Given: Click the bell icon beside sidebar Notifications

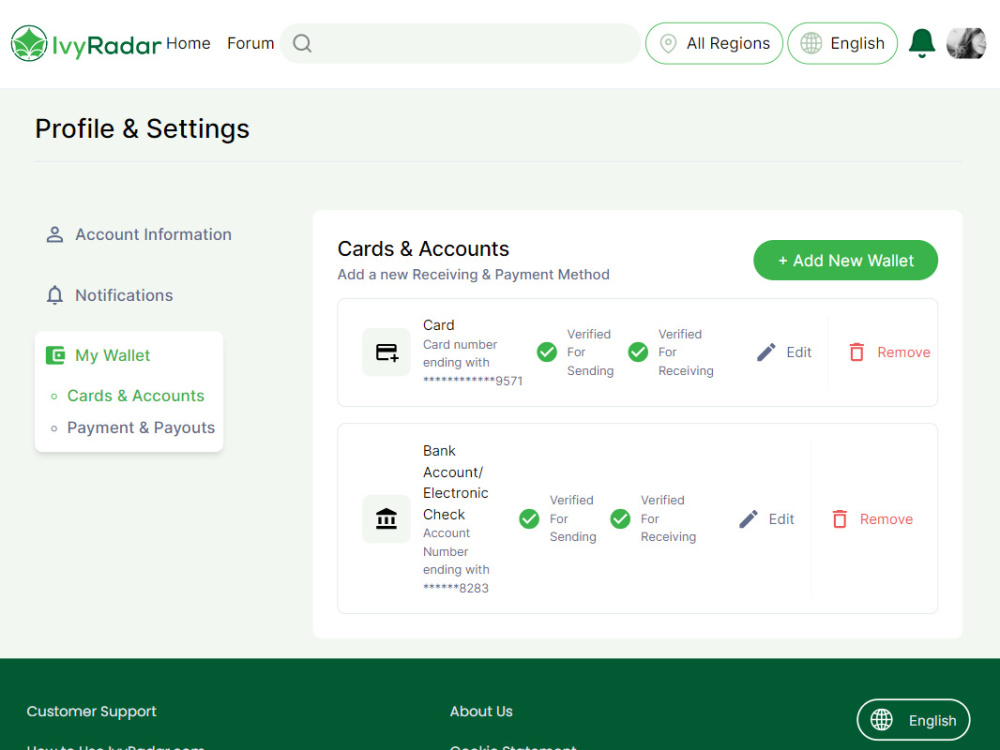Looking at the screenshot, I should 55,295.
